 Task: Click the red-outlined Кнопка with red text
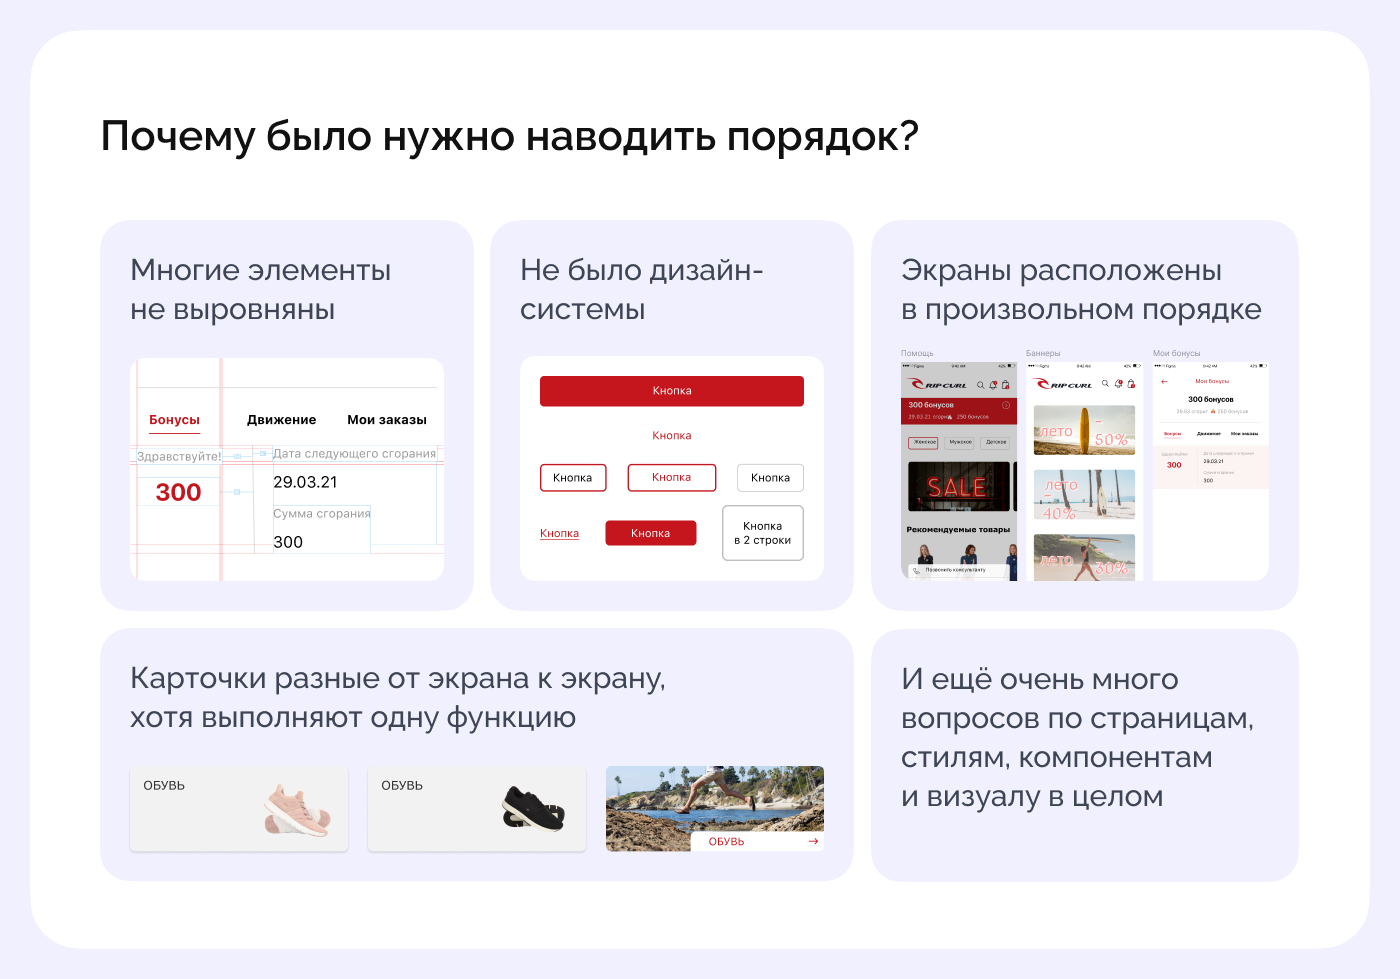[672, 478]
